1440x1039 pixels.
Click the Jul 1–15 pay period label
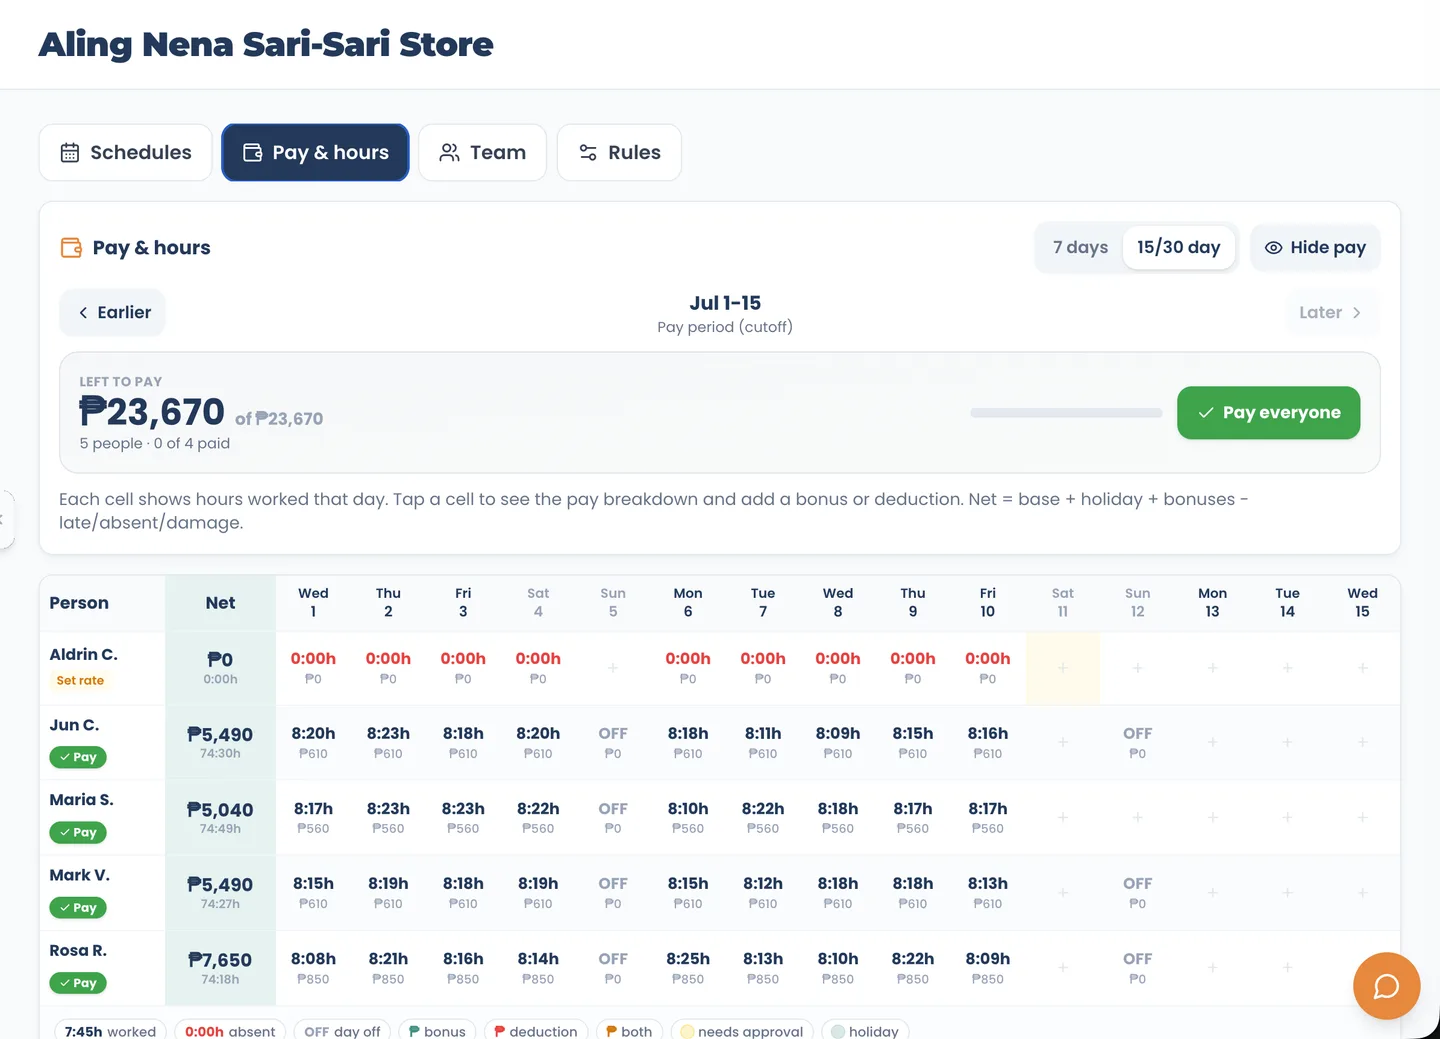725,303
